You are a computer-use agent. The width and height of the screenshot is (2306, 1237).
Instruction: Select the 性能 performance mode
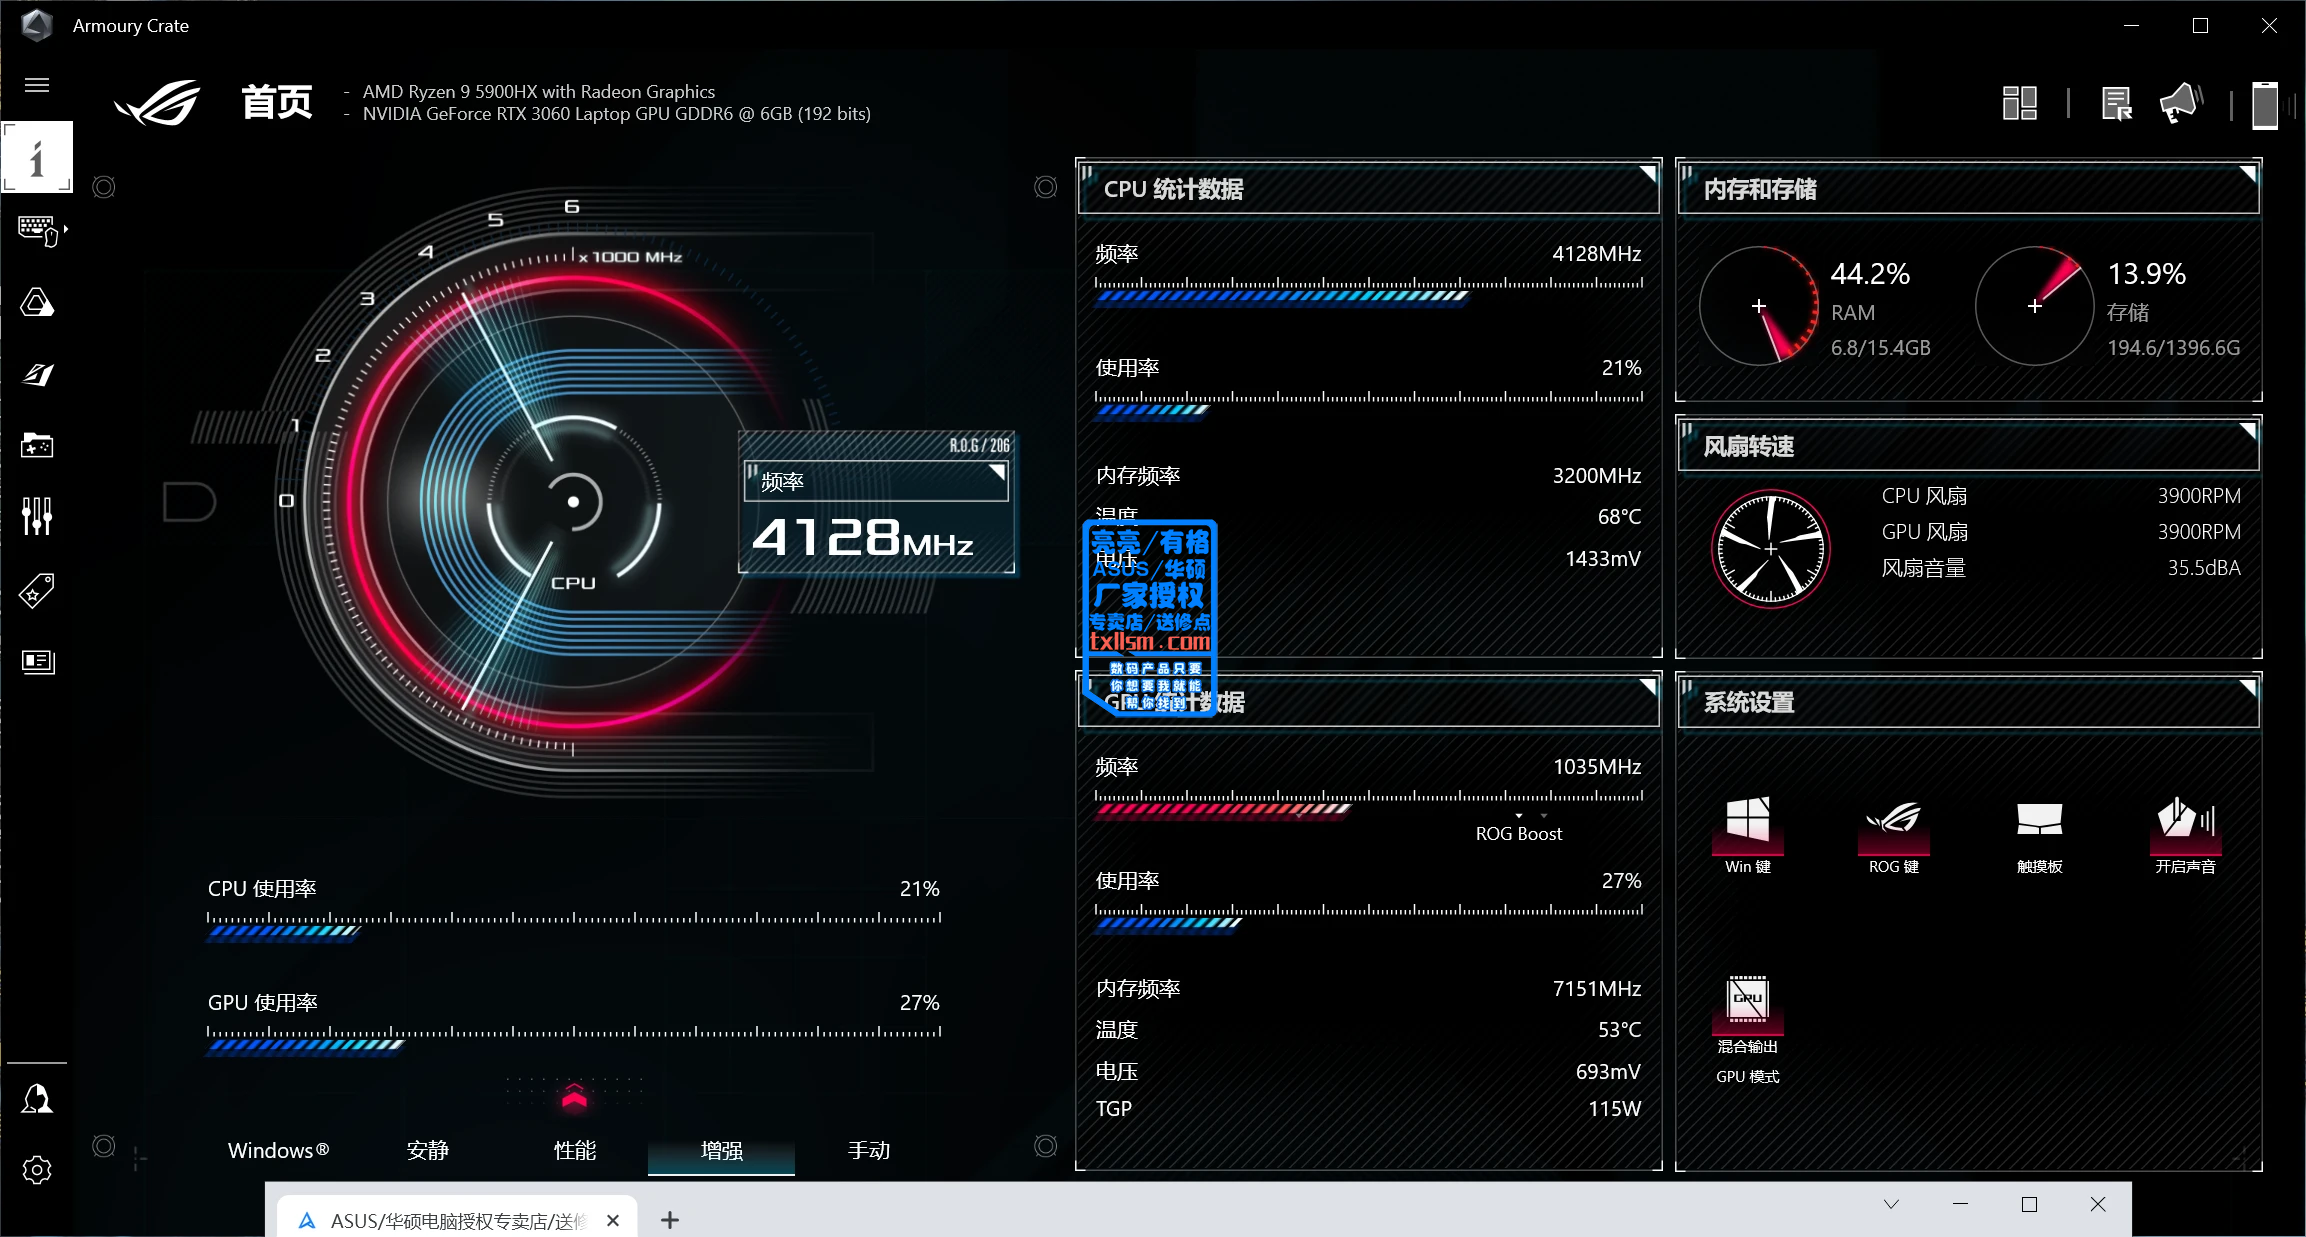click(575, 1150)
